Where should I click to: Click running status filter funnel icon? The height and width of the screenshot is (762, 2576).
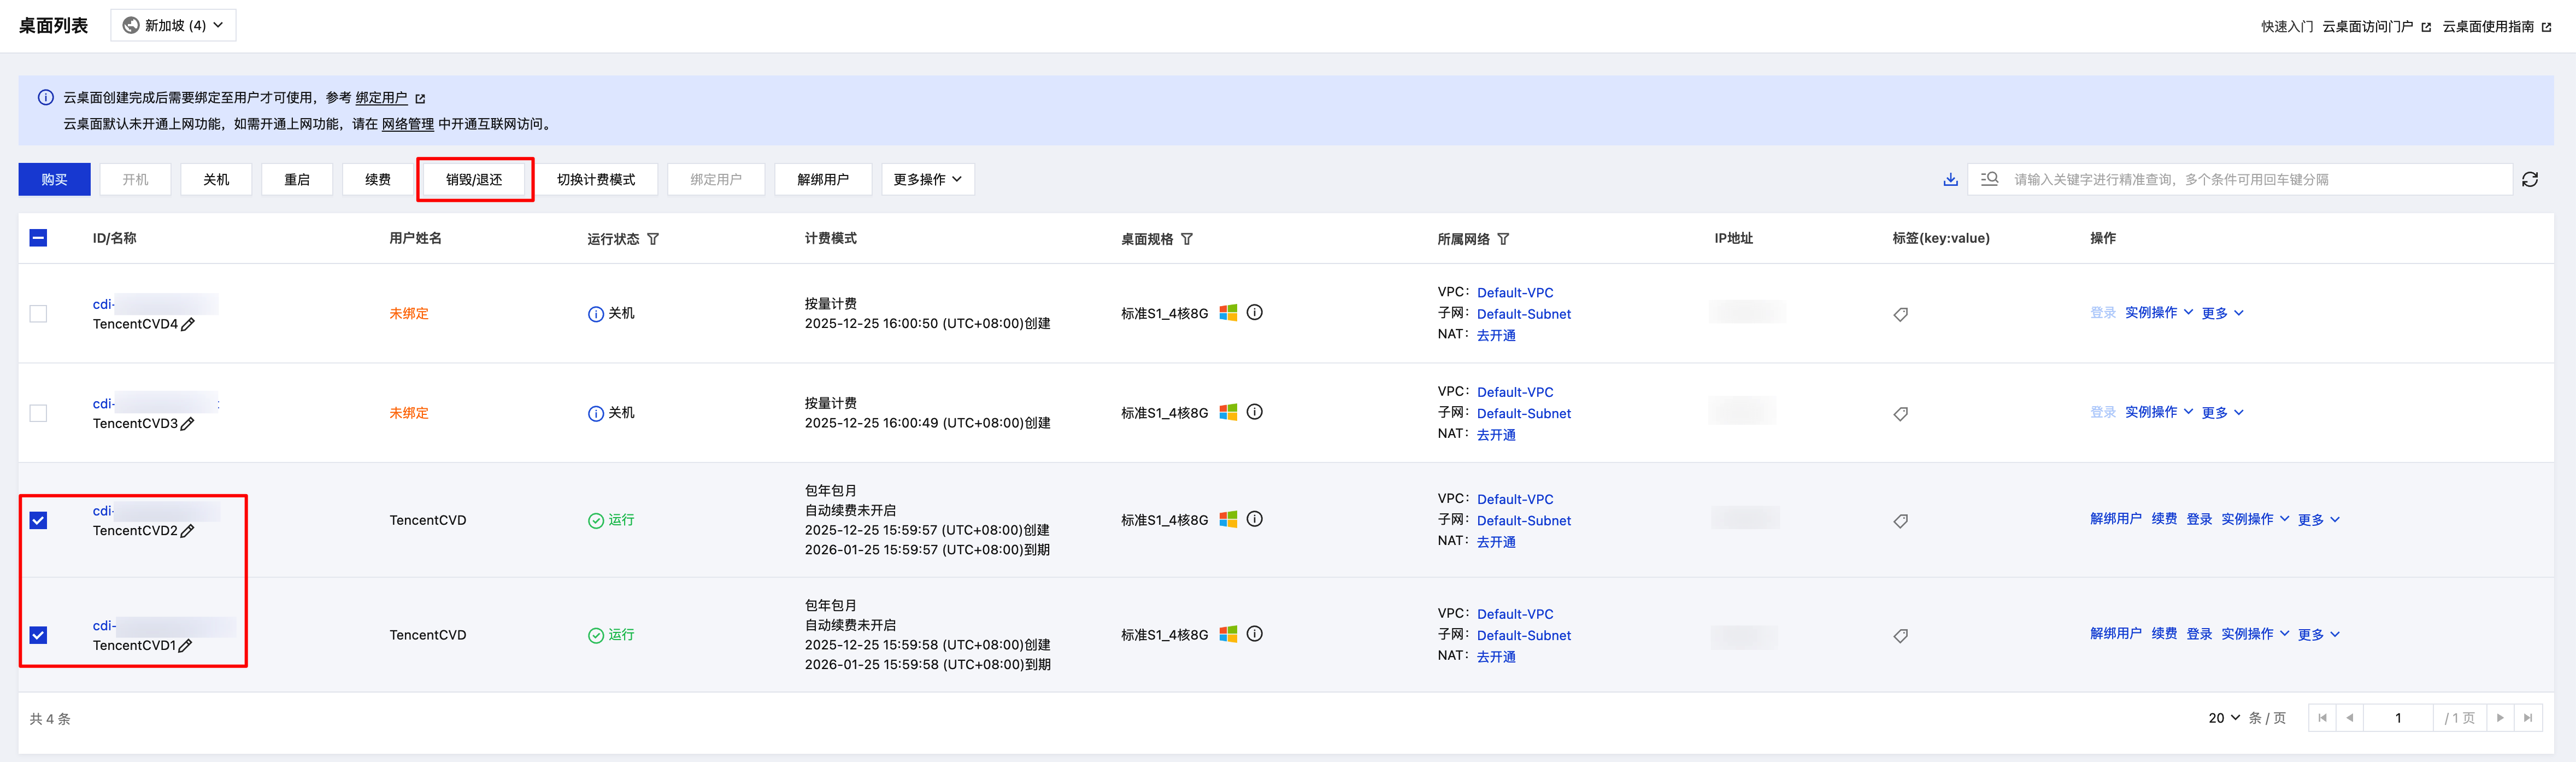[653, 239]
